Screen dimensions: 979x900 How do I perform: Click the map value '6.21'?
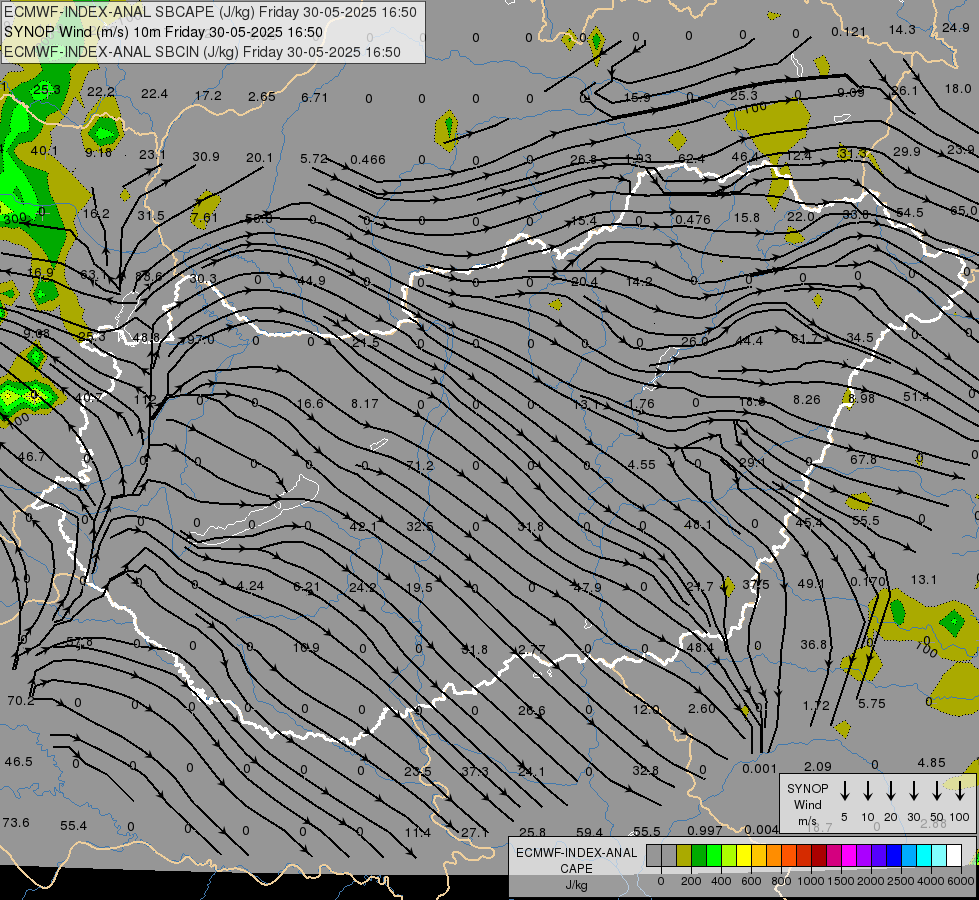[307, 587]
